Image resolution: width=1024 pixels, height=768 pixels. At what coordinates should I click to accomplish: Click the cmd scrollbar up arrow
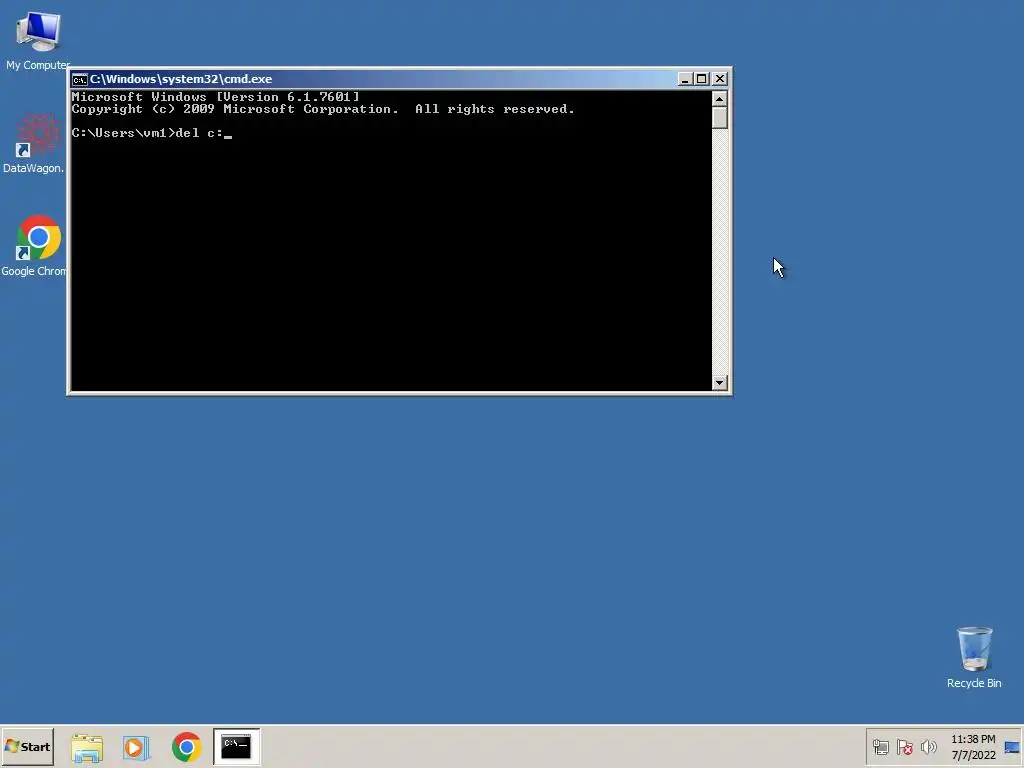pos(720,99)
